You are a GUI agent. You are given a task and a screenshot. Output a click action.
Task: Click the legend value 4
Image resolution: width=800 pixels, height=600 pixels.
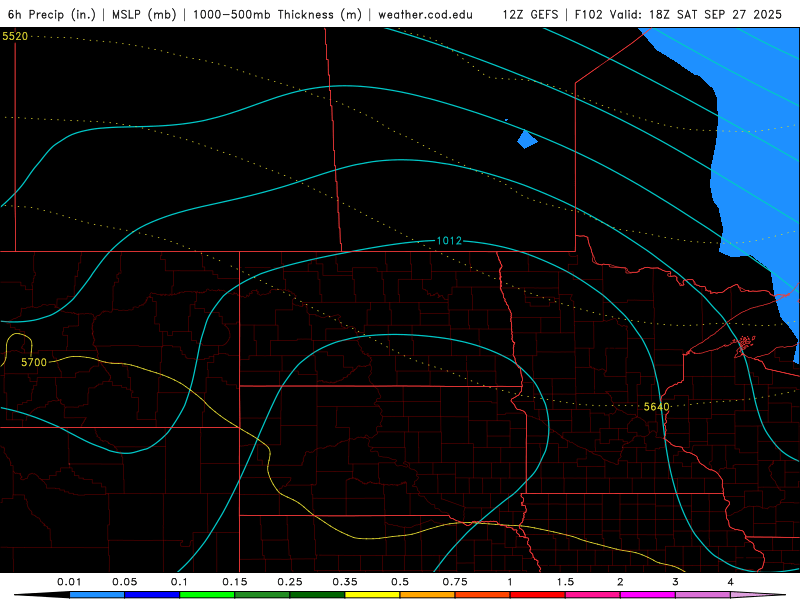tap(730, 582)
